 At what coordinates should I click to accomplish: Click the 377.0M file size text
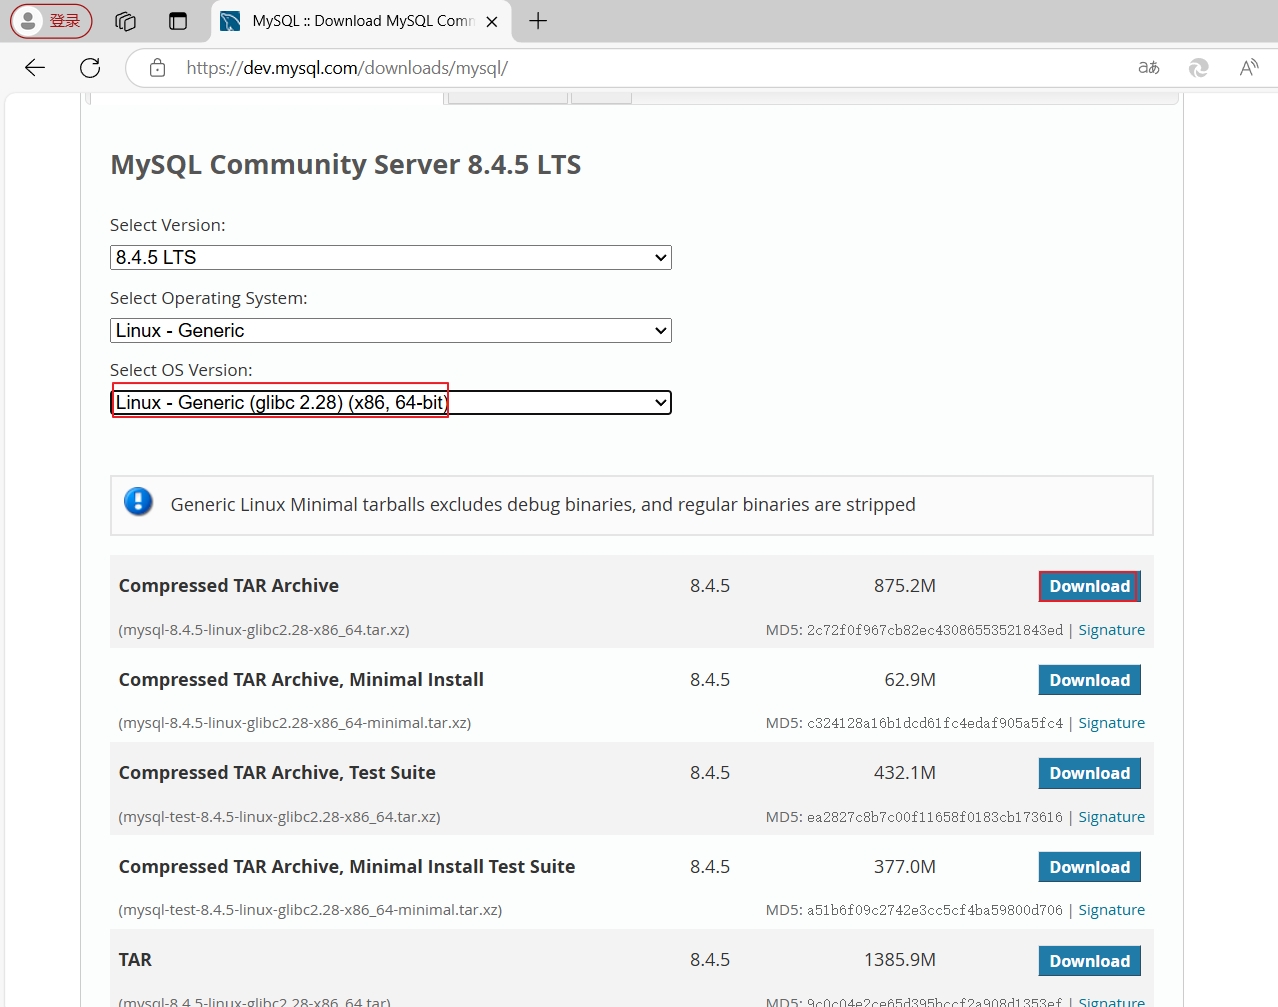[x=905, y=867]
